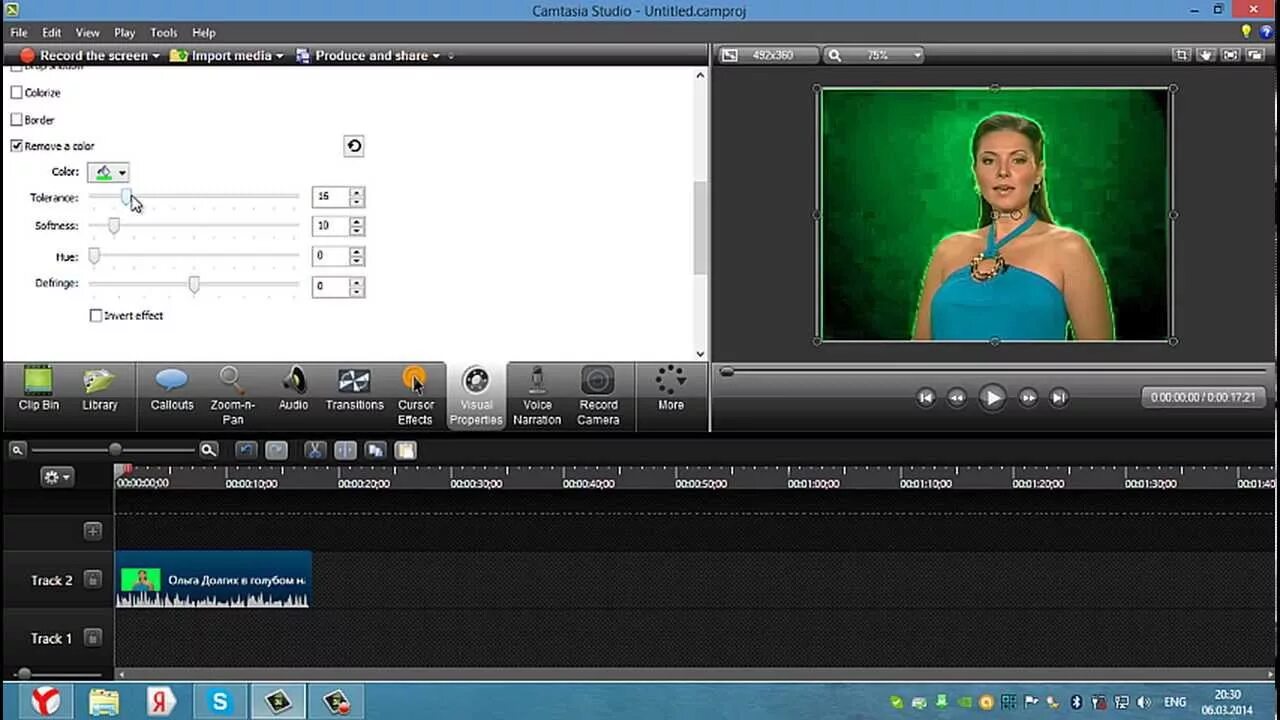Viewport: 1280px width, 720px height.
Task: Open the Help menu
Action: point(204,33)
